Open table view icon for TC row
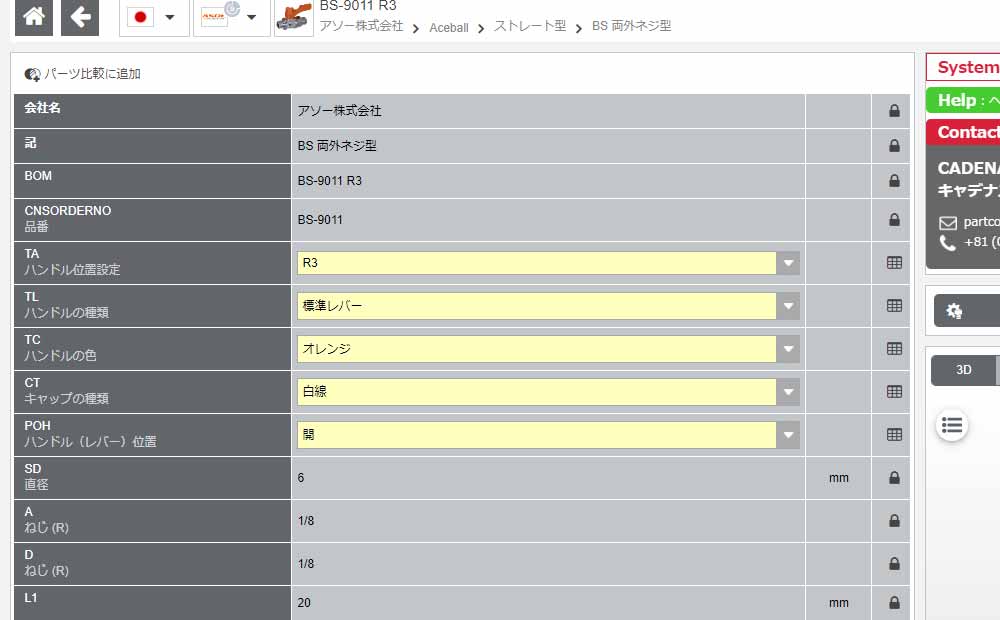The height and width of the screenshot is (620, 1000). [x=894, y=349]
